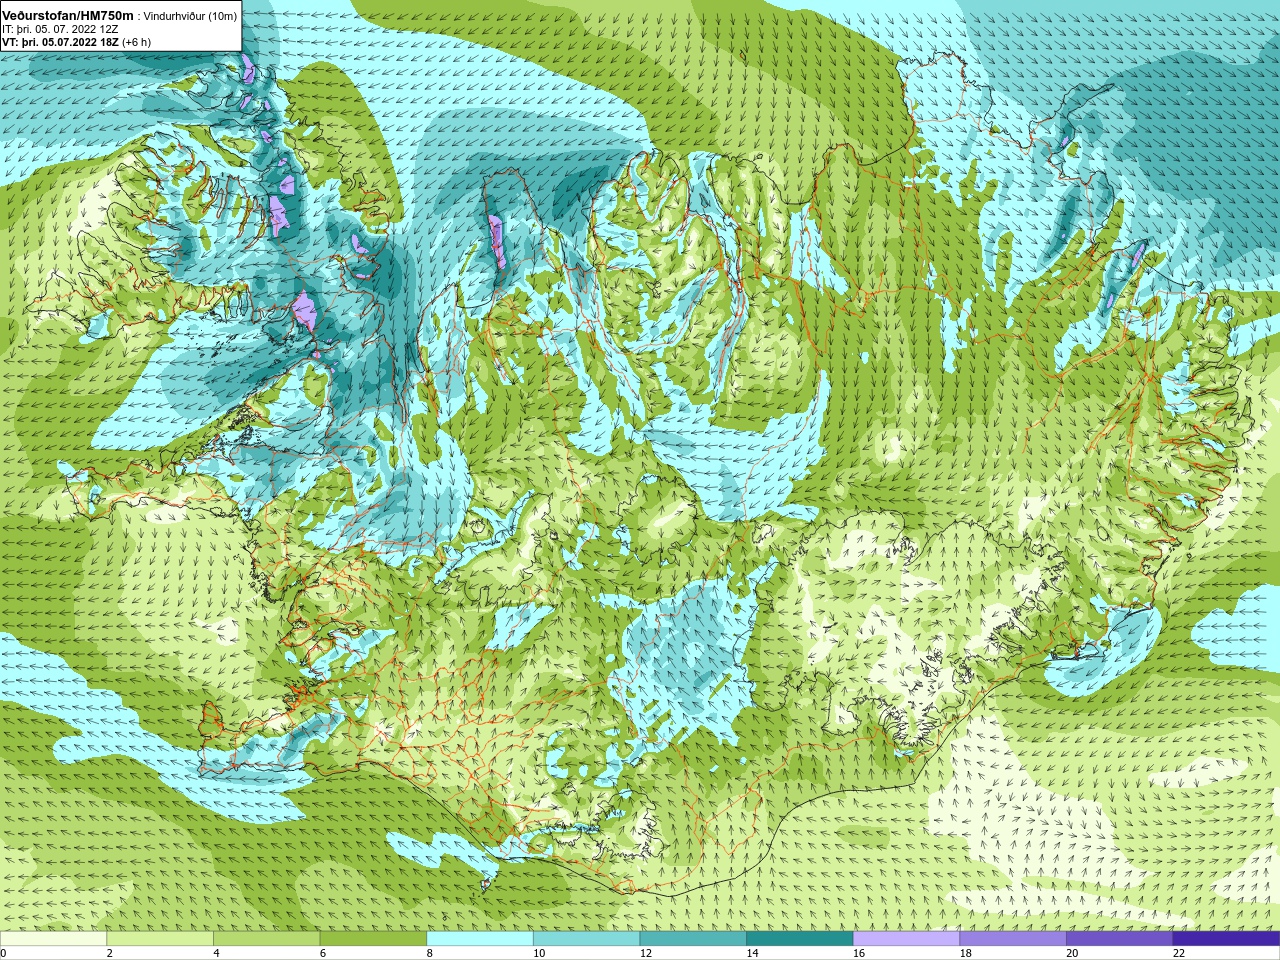Click the legend value '6'
The height and width of the screenshot is (960, 1280).
point(322,953)
